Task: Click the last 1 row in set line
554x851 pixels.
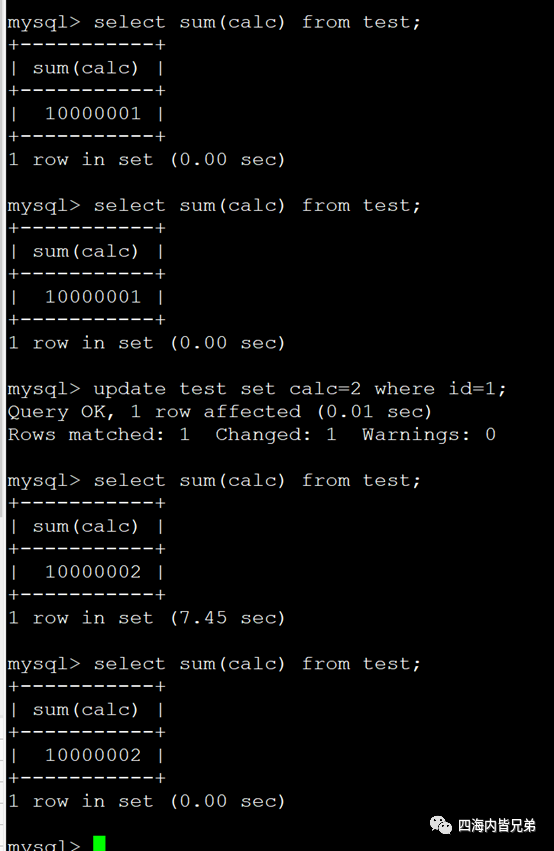Action: 146,801
